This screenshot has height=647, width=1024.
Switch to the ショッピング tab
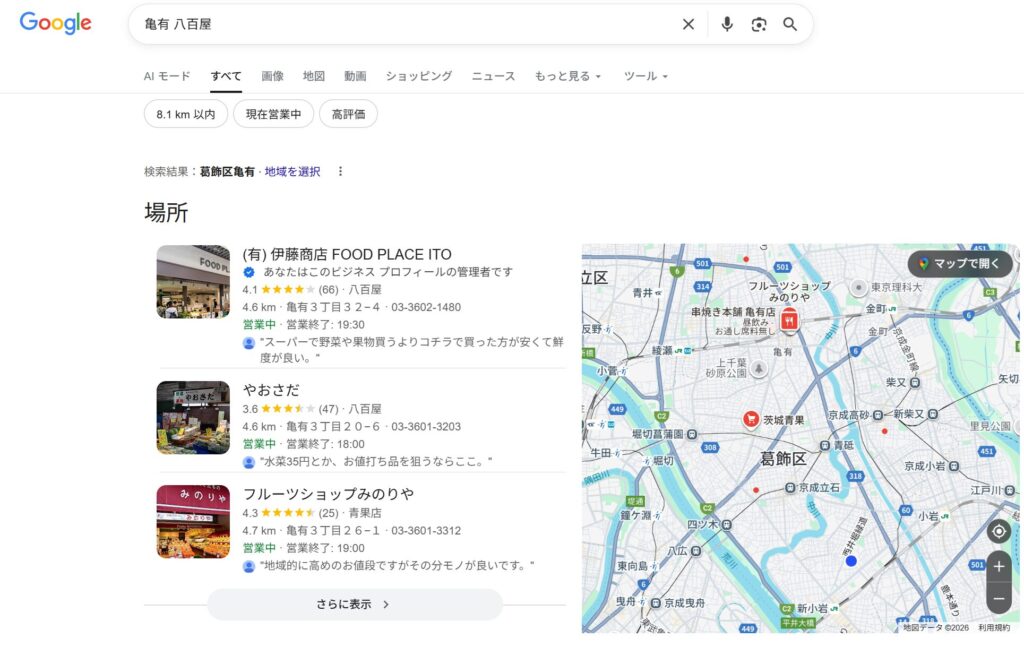pos(418,76)
